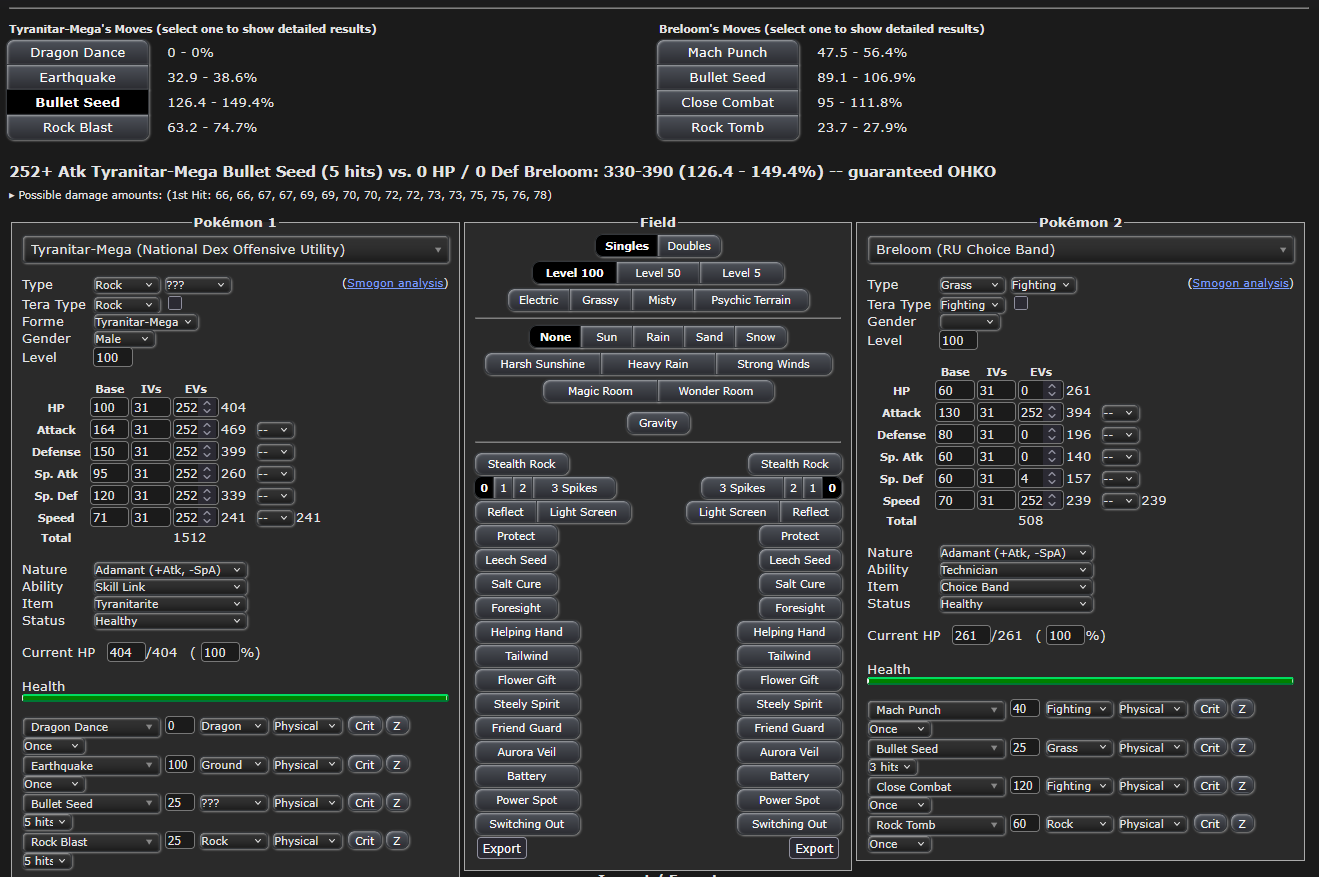Open Smogon analysis link for Breloom
The height and width of the screenshot is (877, 1319).
coord(1240,283)
